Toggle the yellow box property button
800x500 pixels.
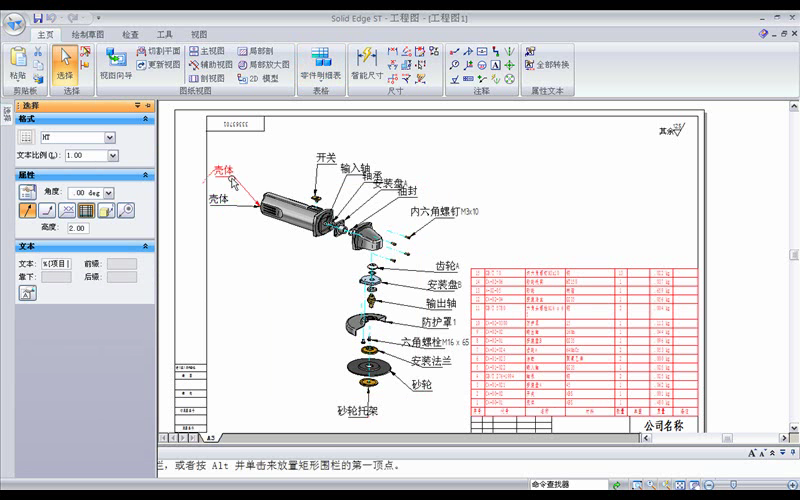point(106,210)
